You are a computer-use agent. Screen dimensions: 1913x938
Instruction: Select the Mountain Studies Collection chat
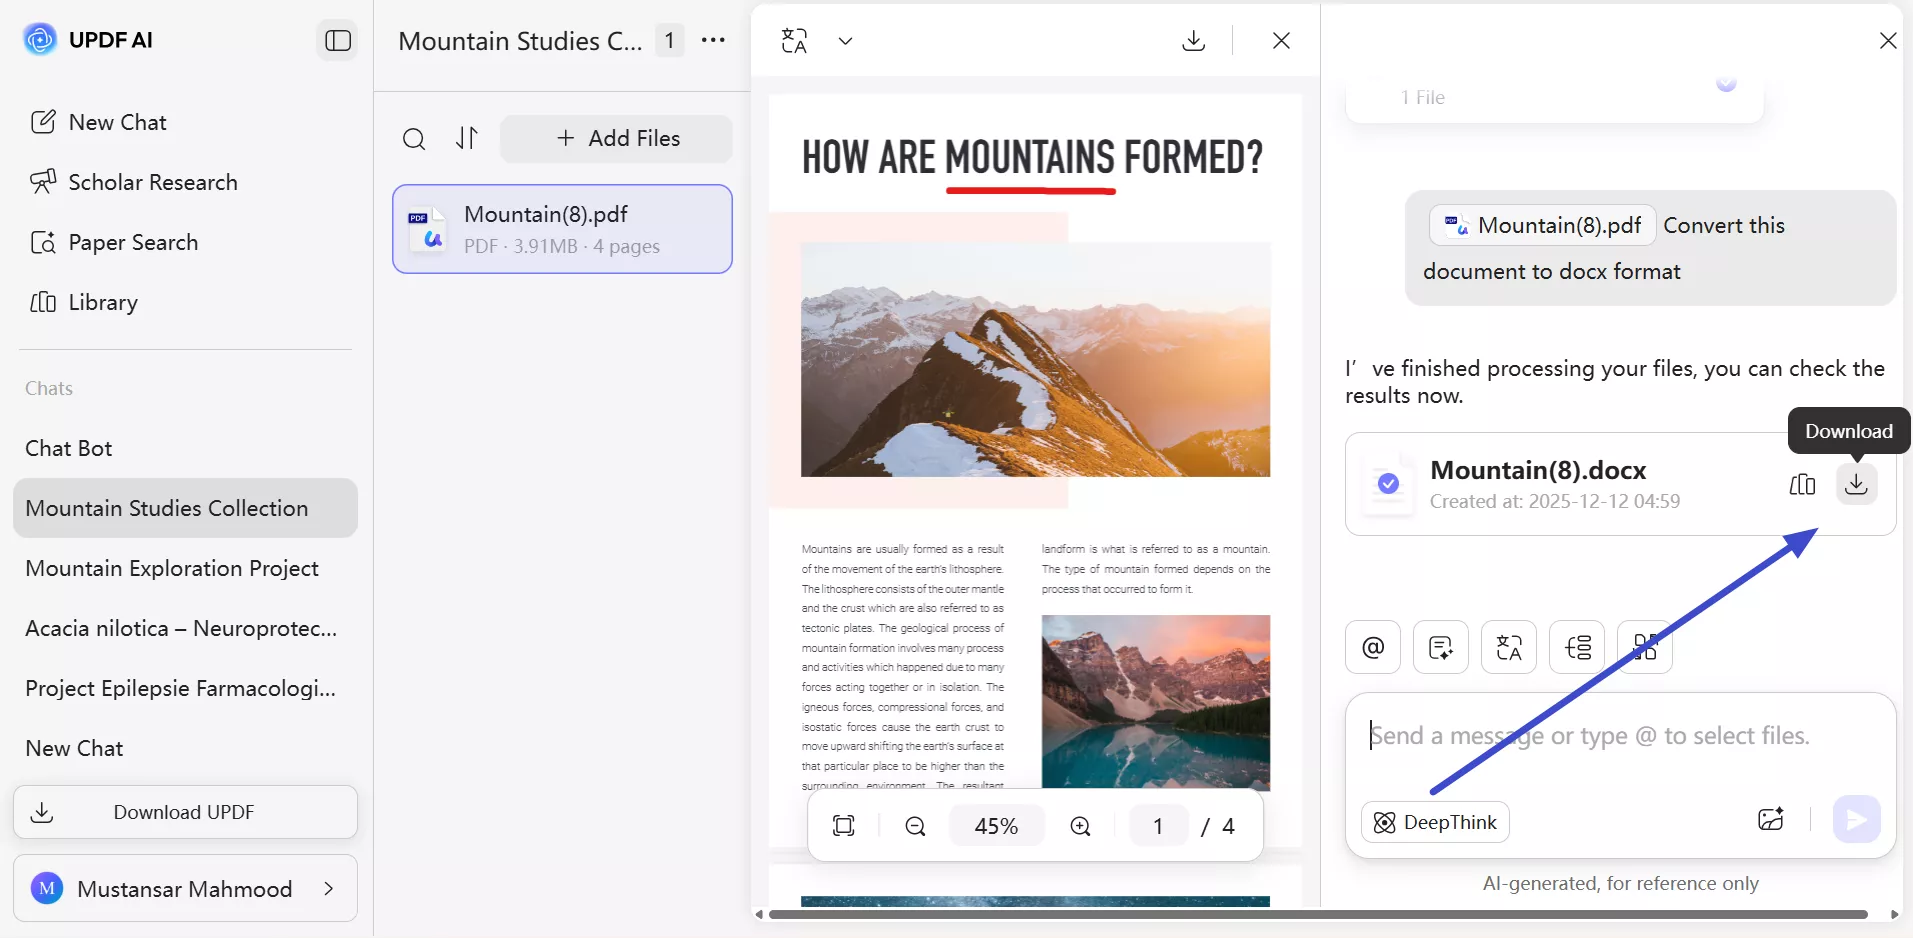185,508
